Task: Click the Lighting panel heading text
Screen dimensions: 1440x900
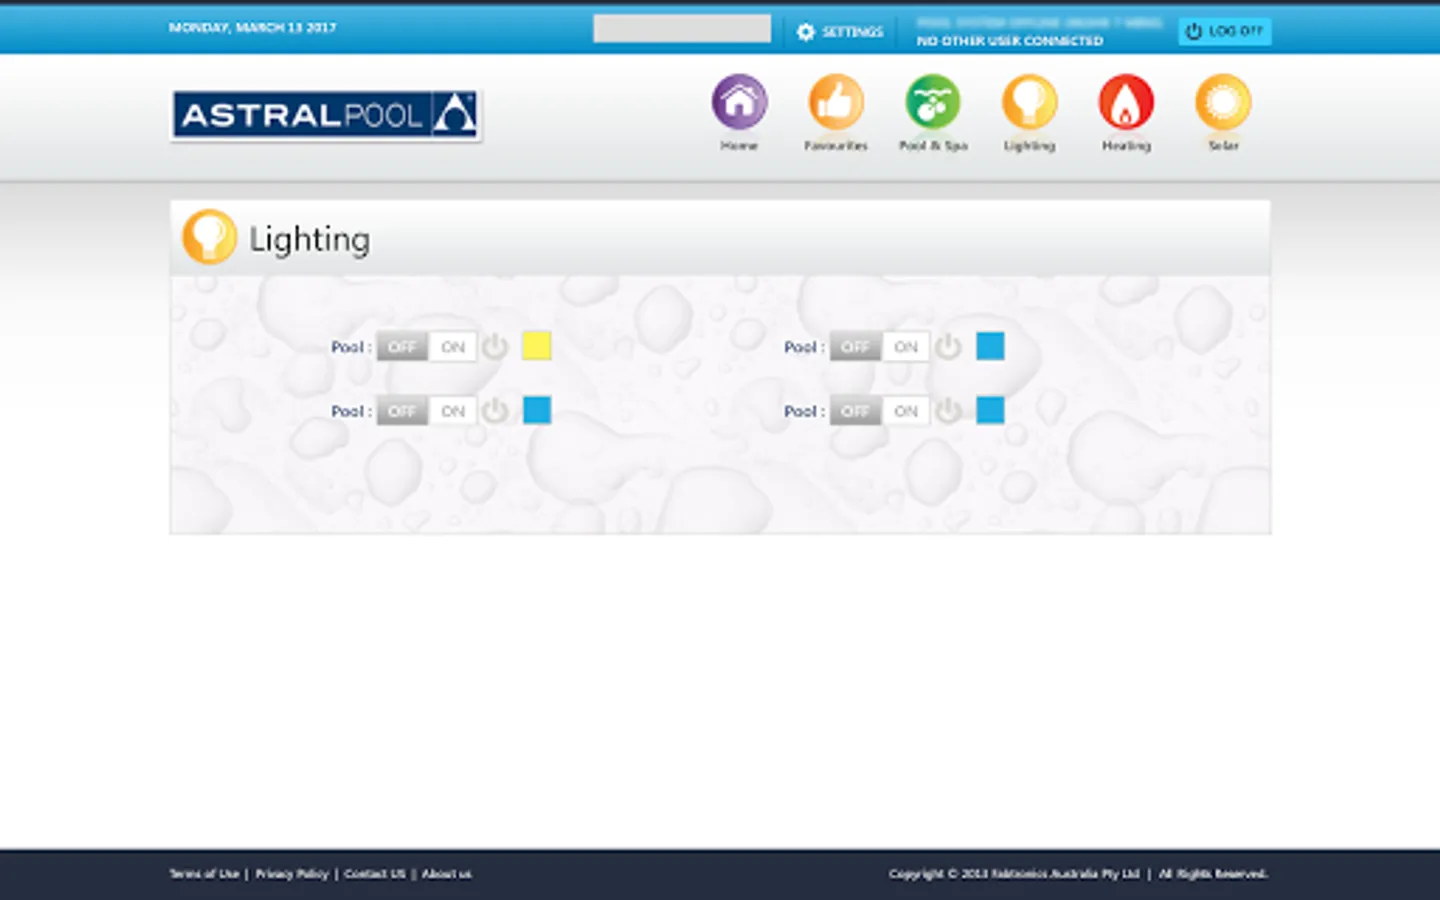Action: pos(309,240)
